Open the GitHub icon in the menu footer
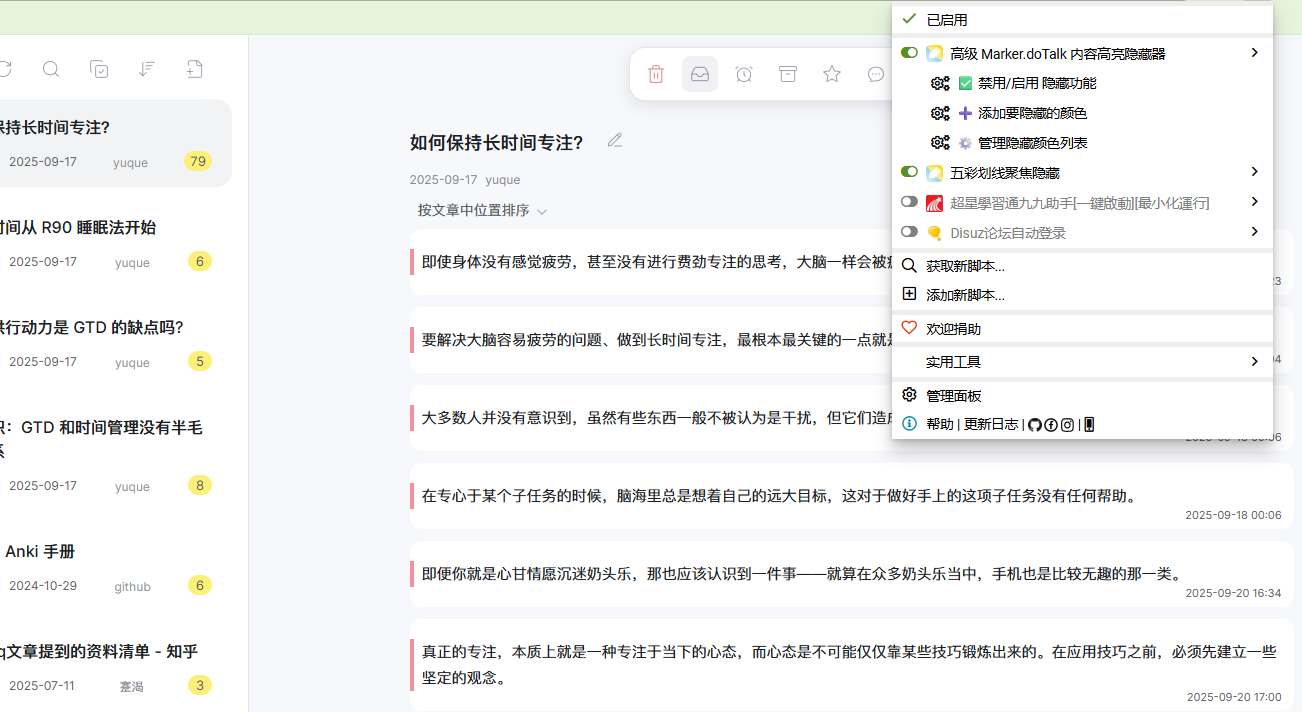 [x=1035, y=424]
